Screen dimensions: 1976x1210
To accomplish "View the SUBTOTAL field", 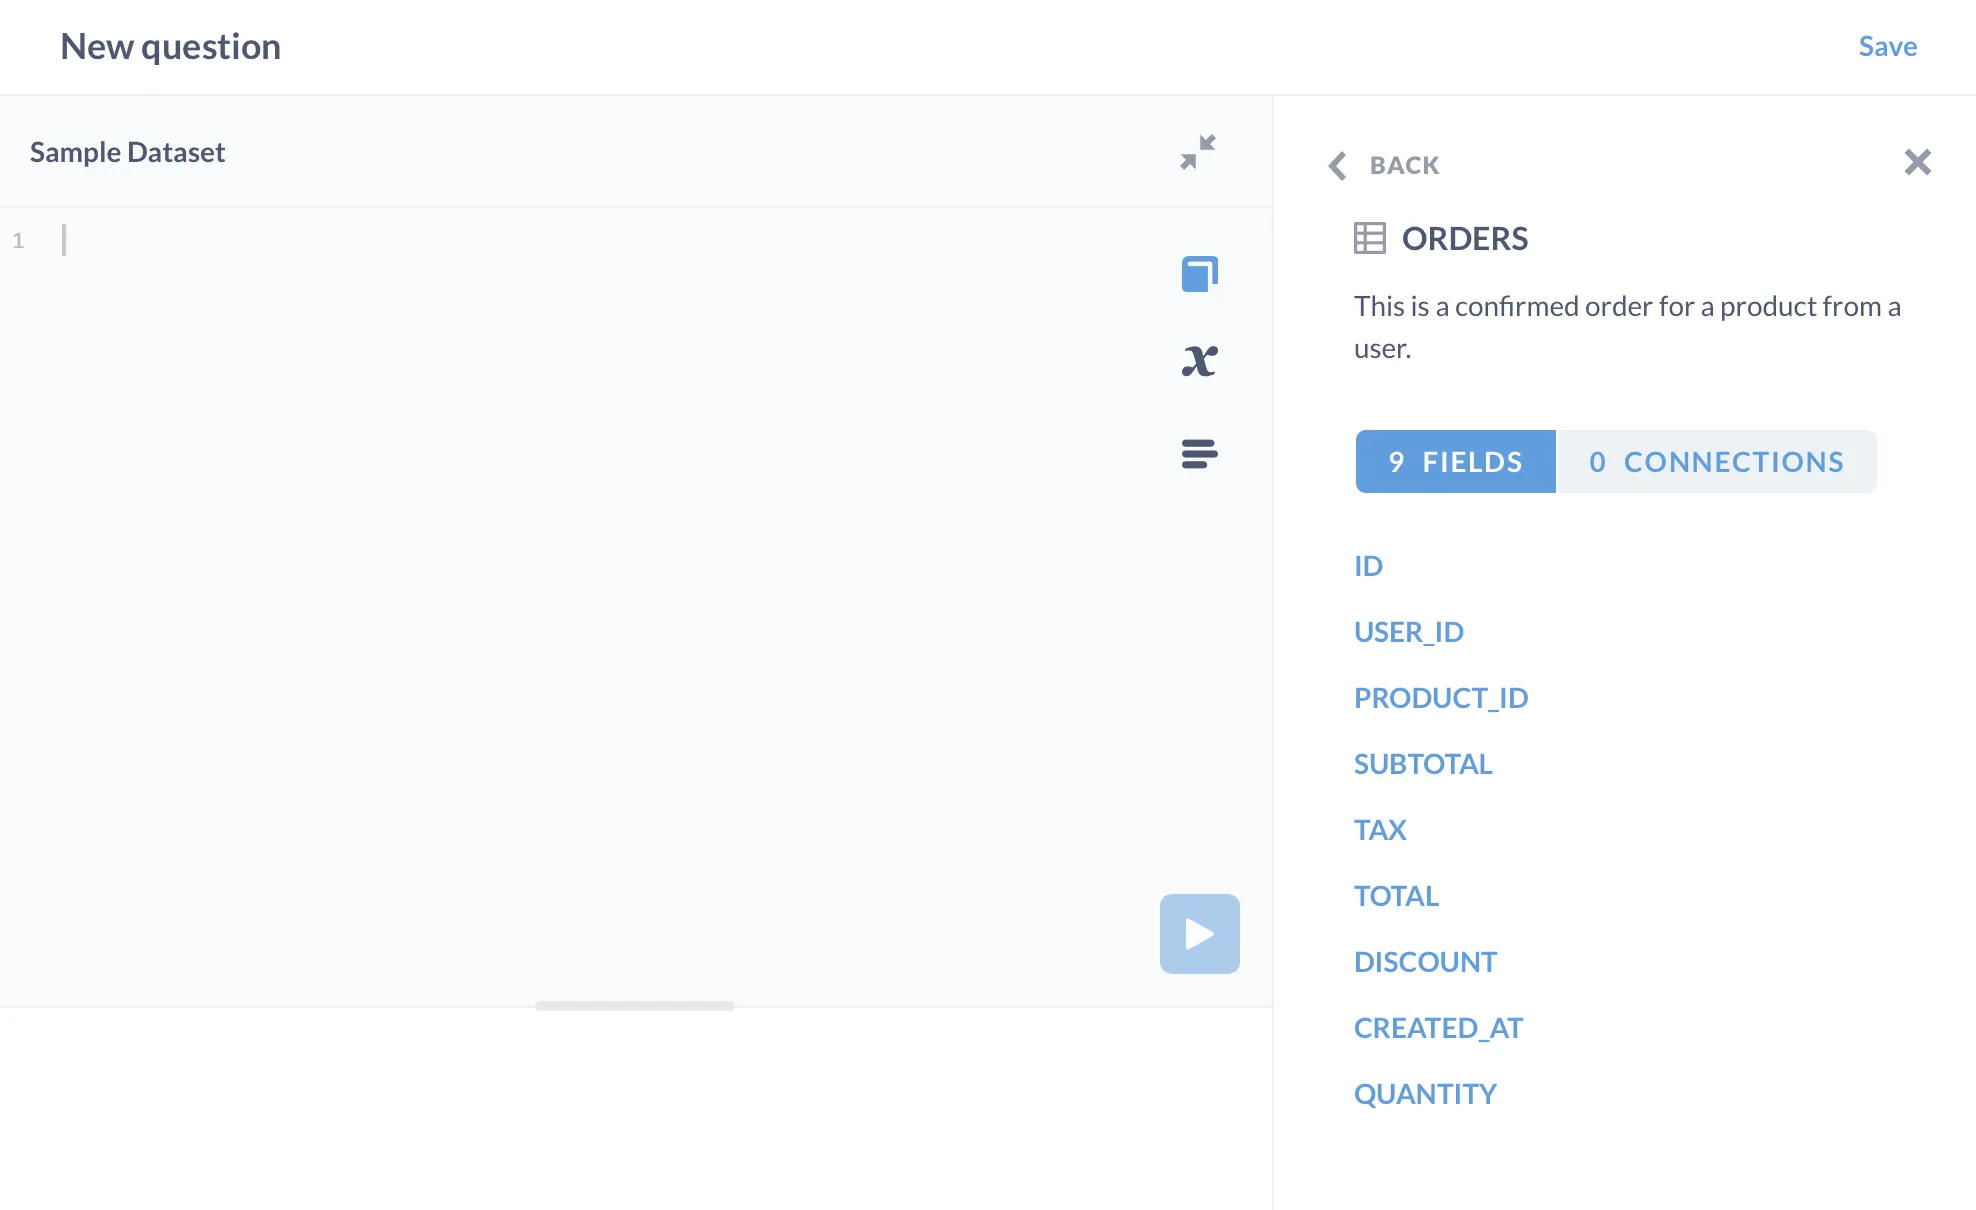I will [x=1423, y=763].
